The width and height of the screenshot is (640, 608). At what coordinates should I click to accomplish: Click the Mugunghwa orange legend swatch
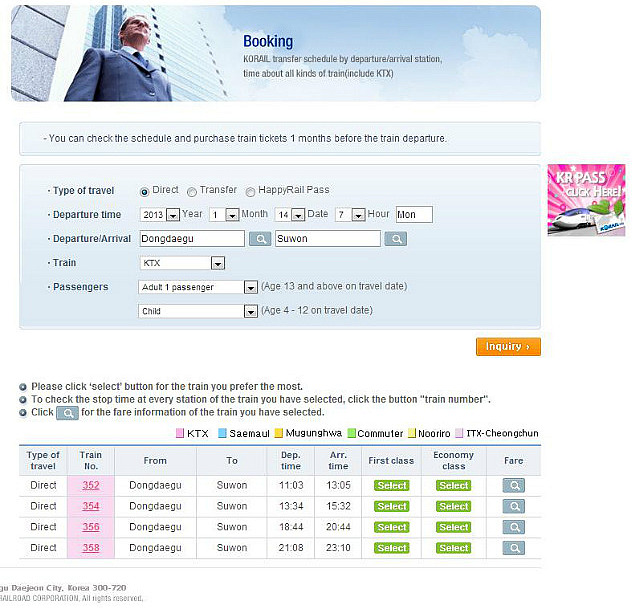coord(279,433)
